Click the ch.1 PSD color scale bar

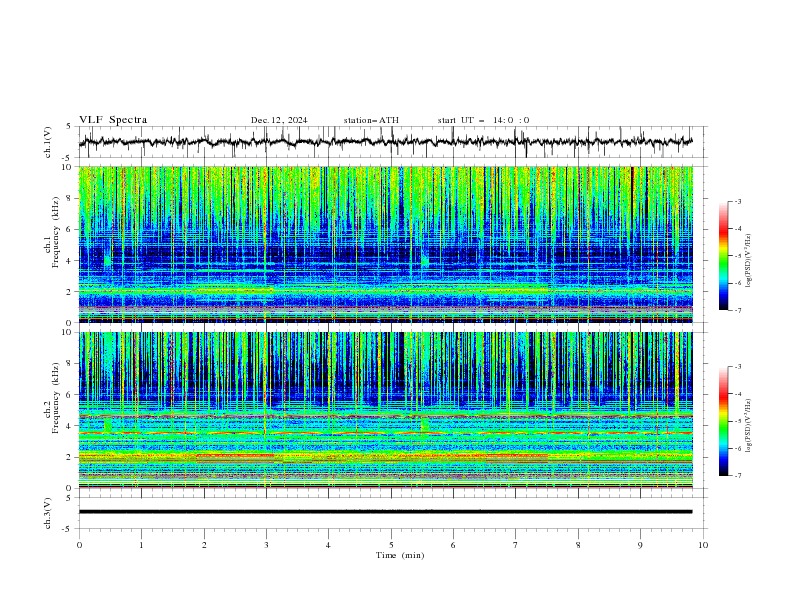[x=723, y=256]
